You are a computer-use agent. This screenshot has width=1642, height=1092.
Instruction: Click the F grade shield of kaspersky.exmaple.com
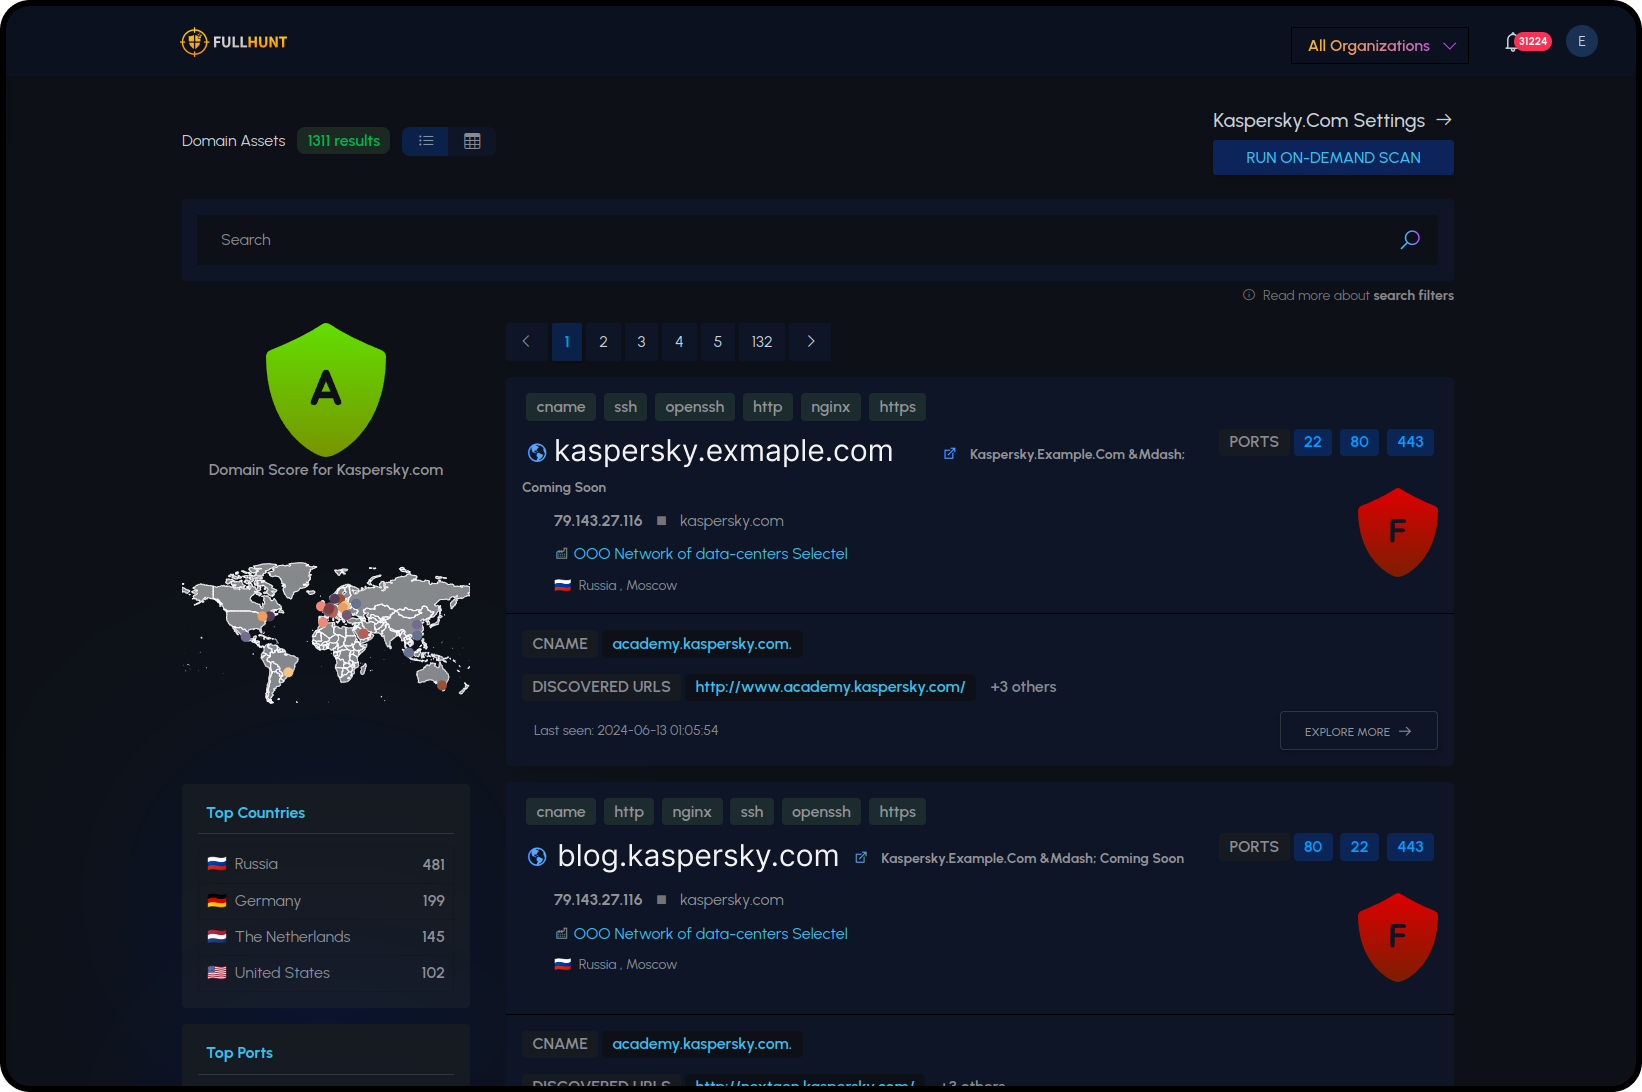click(x=1397, y=532)
